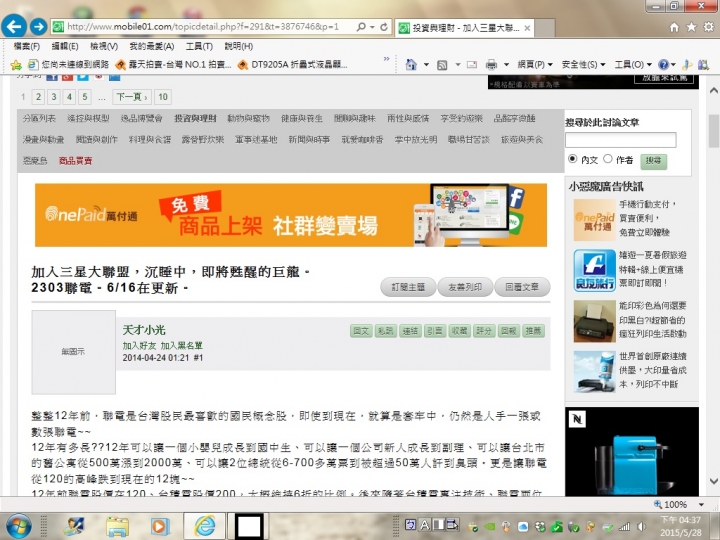Click the 引言 quote button

435,331
